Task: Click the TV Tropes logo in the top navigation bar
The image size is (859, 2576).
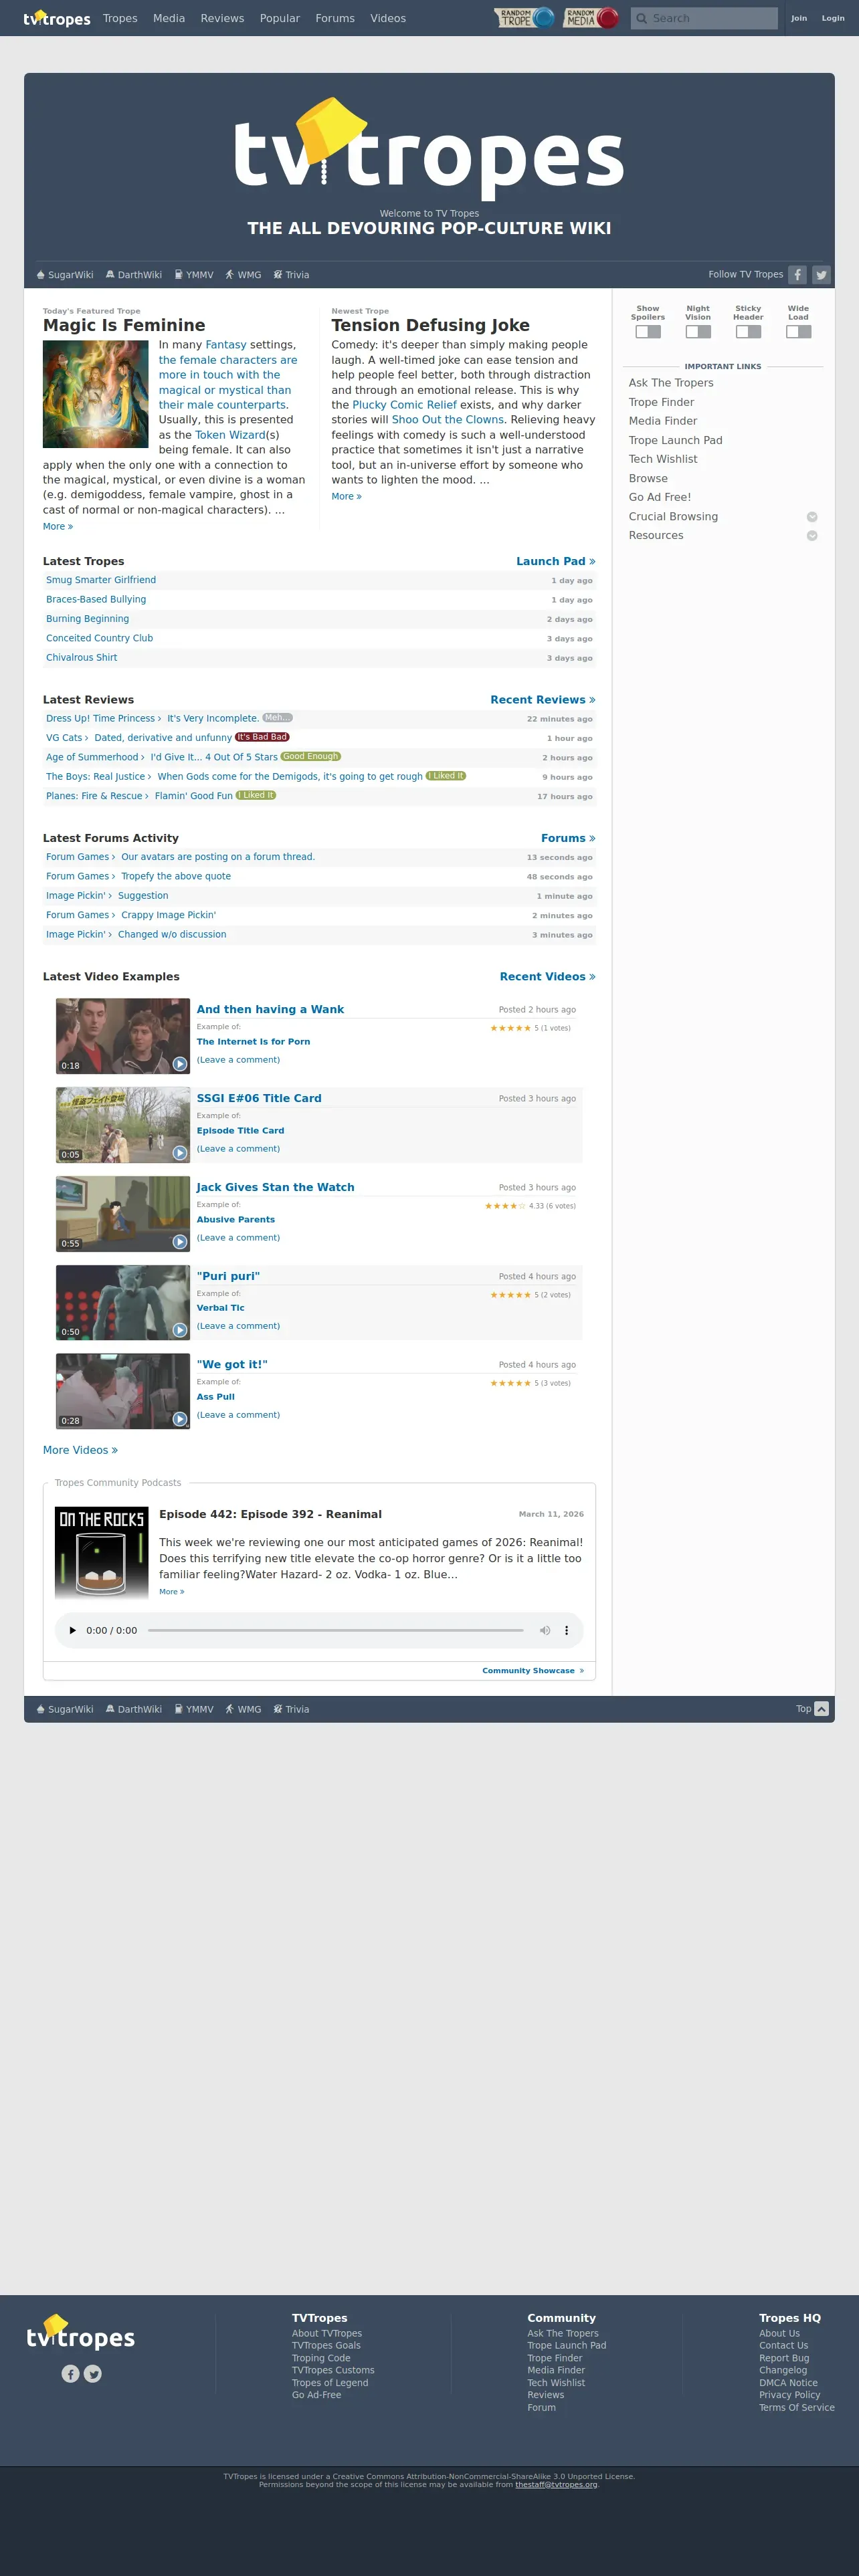Action: click(x=57, y=18)
